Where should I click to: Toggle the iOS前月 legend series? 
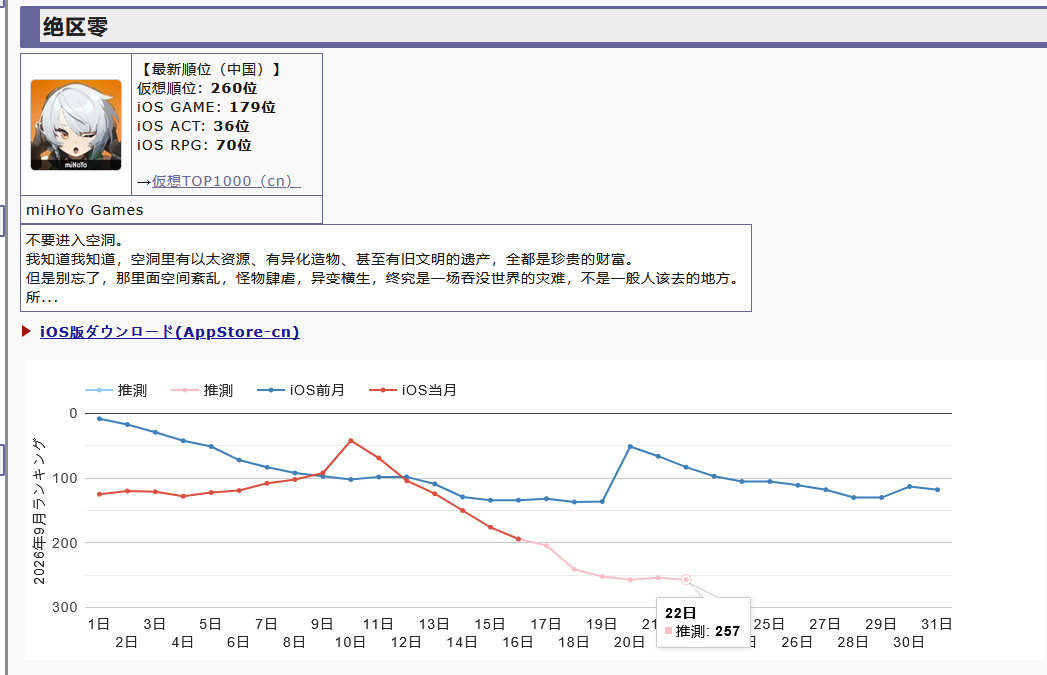[301, 390]
